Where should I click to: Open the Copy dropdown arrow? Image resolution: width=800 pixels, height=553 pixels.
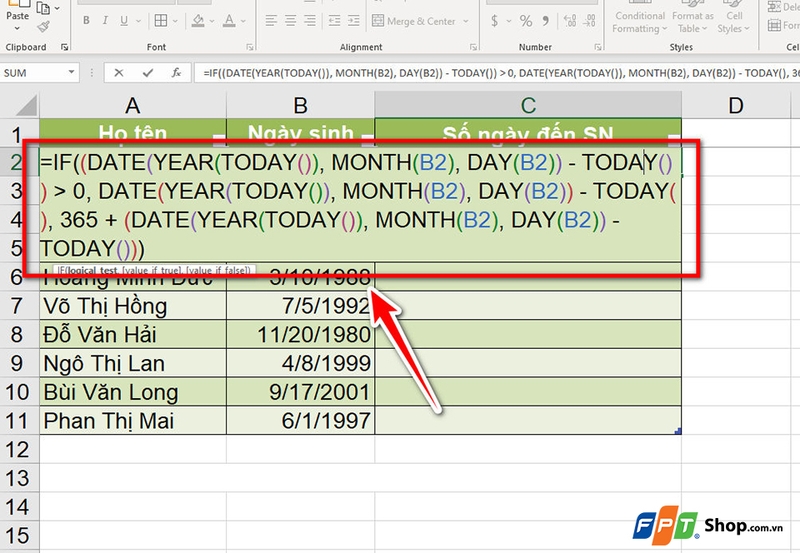[x=57, y=8]
